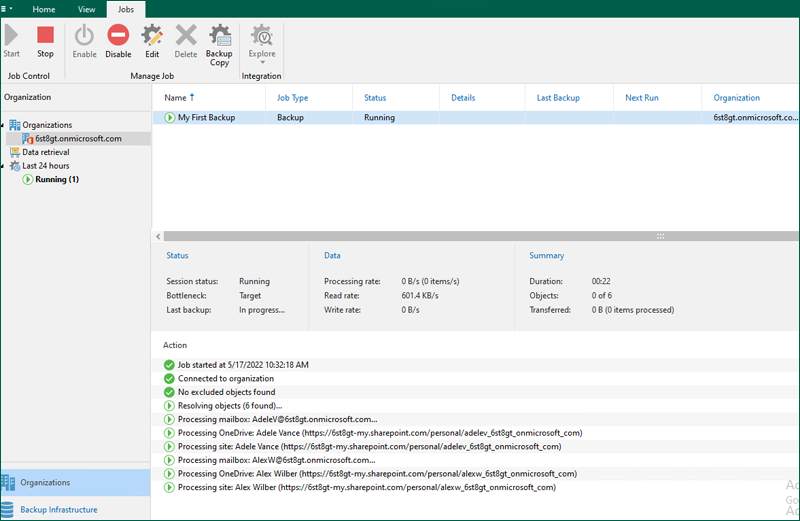
Task: Switch to the View ribbon tab
Action: coord(86,9)
